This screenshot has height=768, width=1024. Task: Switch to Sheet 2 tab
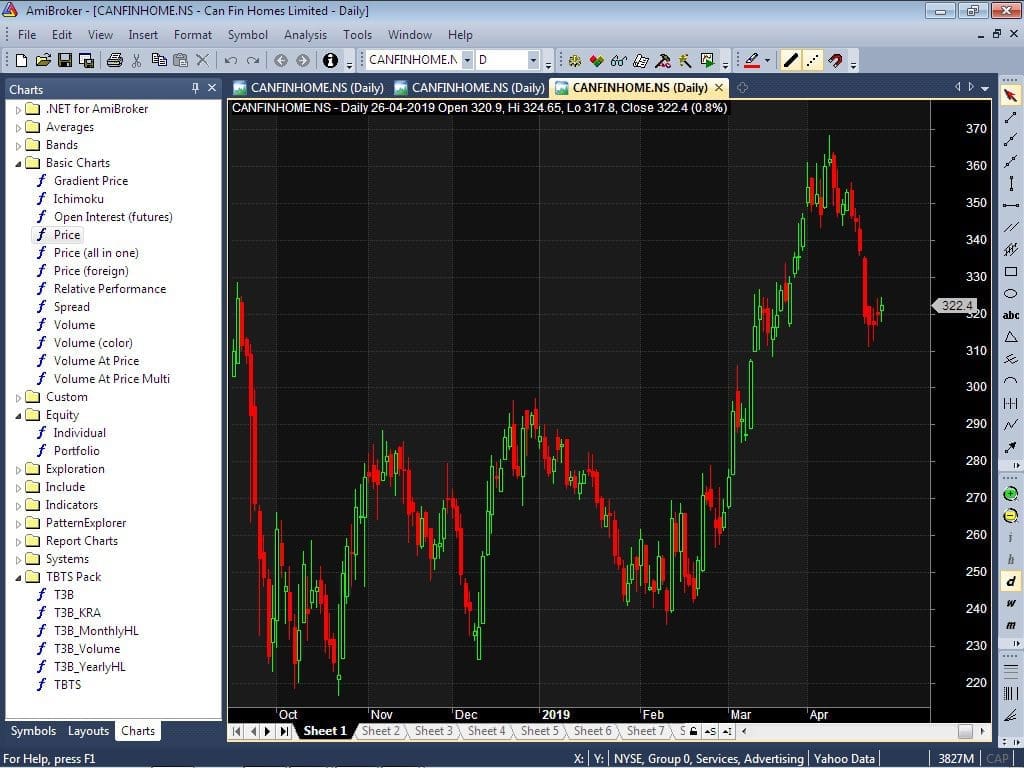[x=381, y=731]
